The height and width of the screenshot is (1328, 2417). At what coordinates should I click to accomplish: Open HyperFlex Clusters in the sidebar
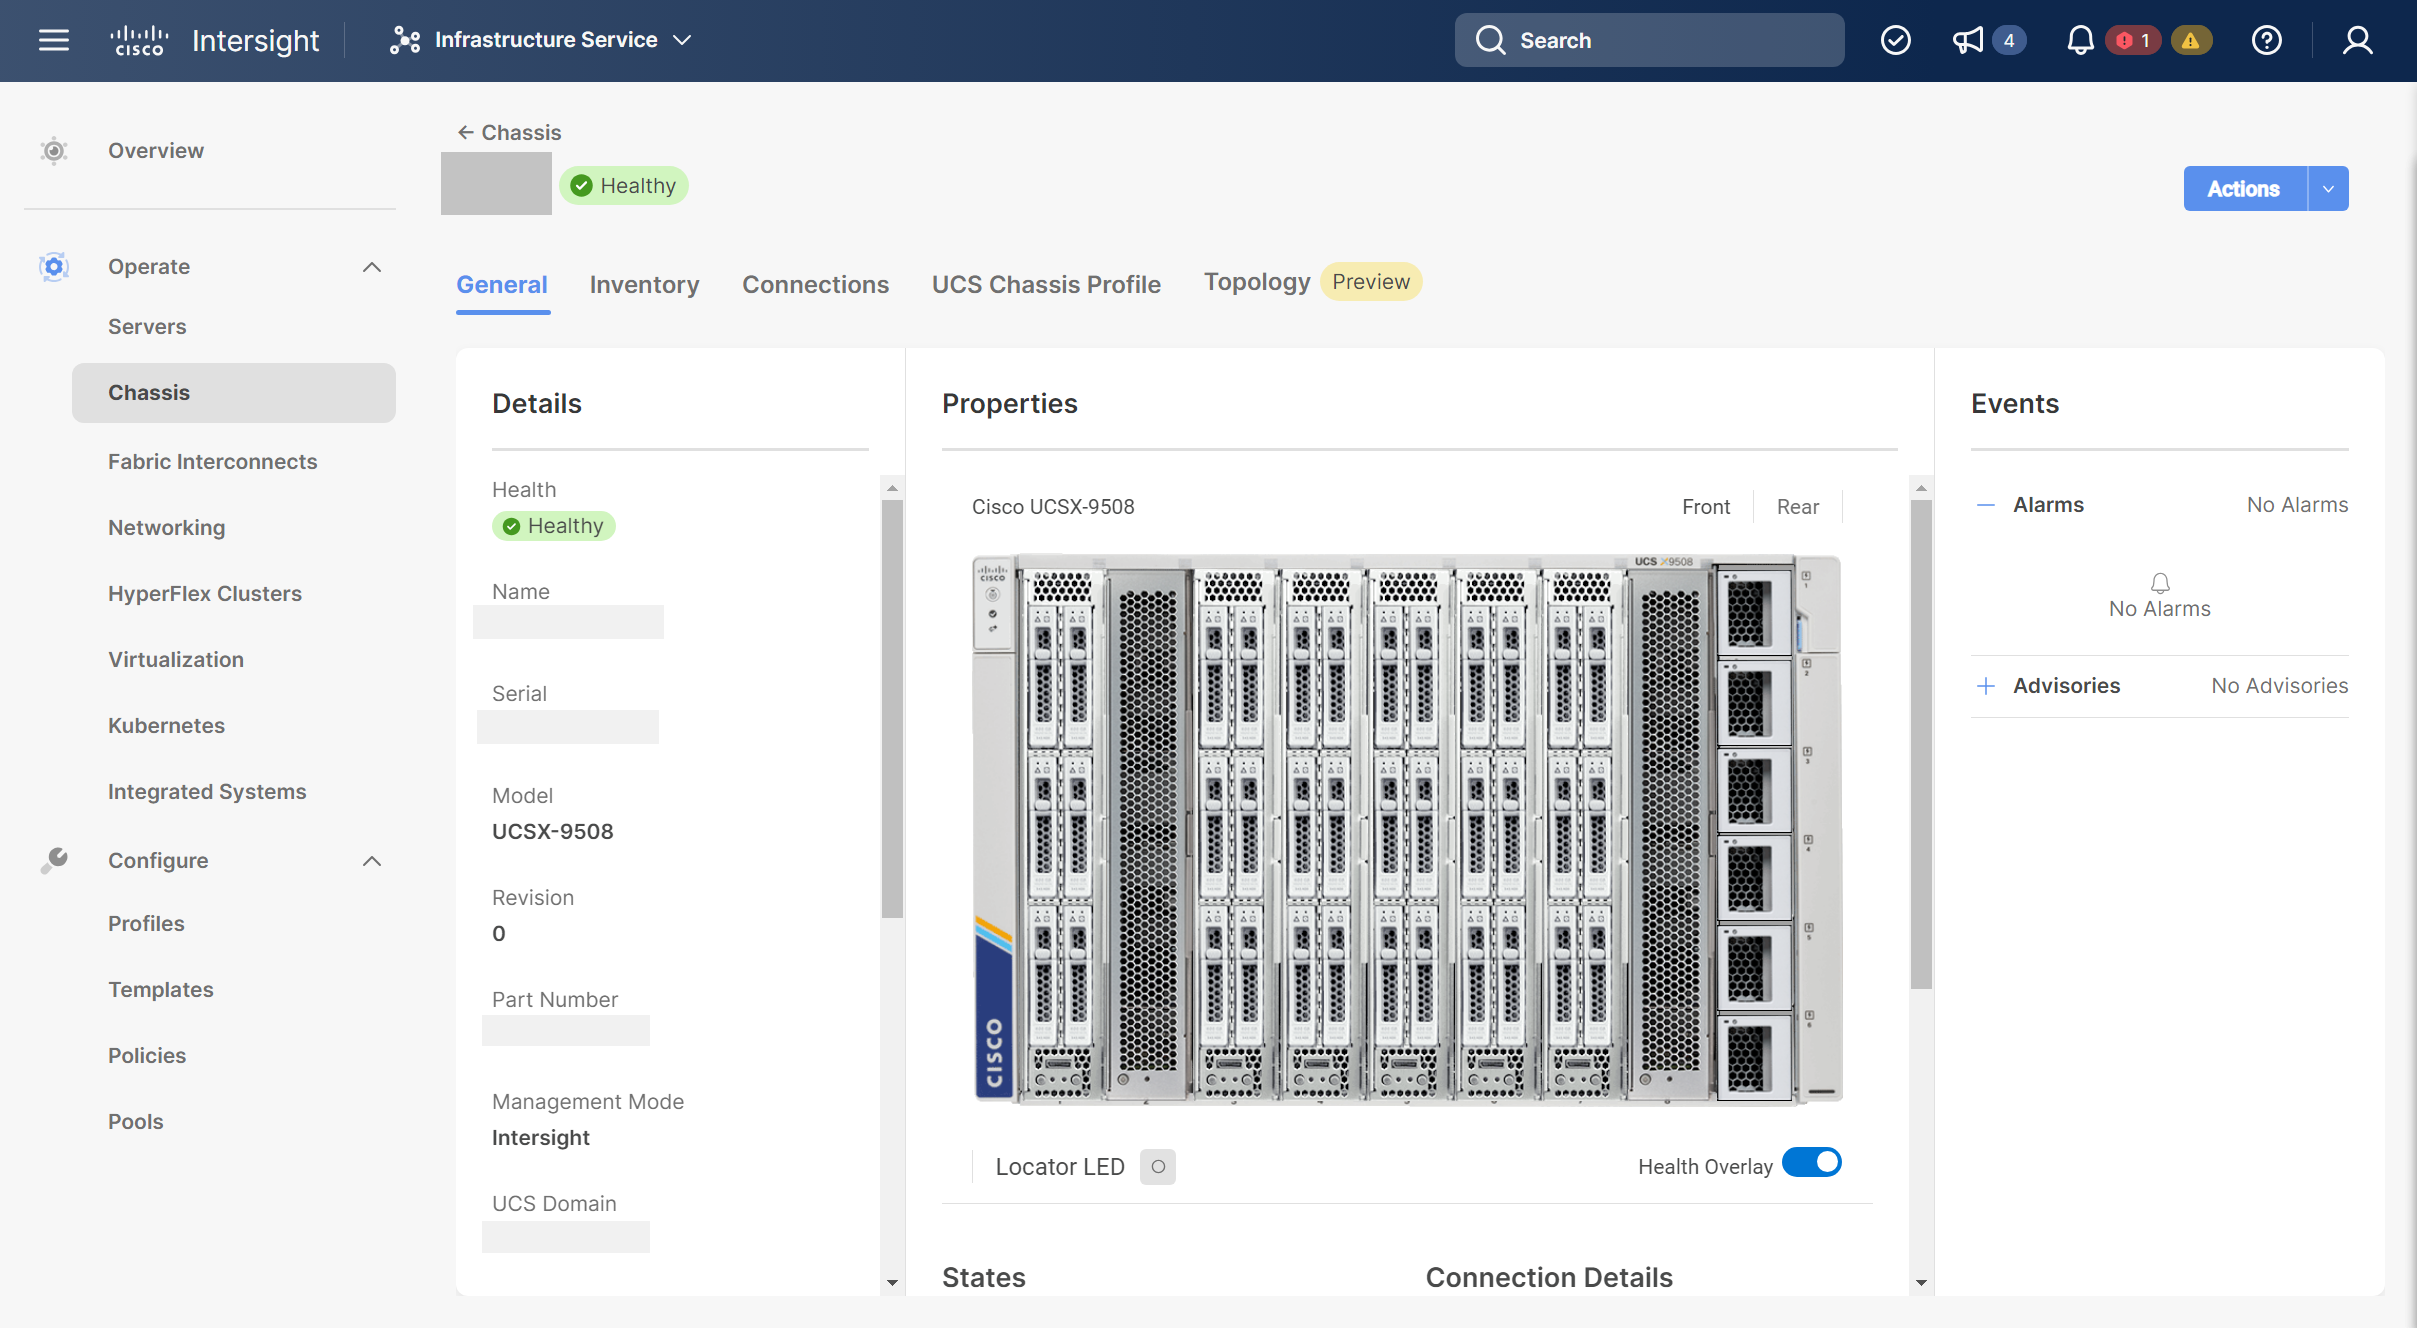tap(205, 594)
